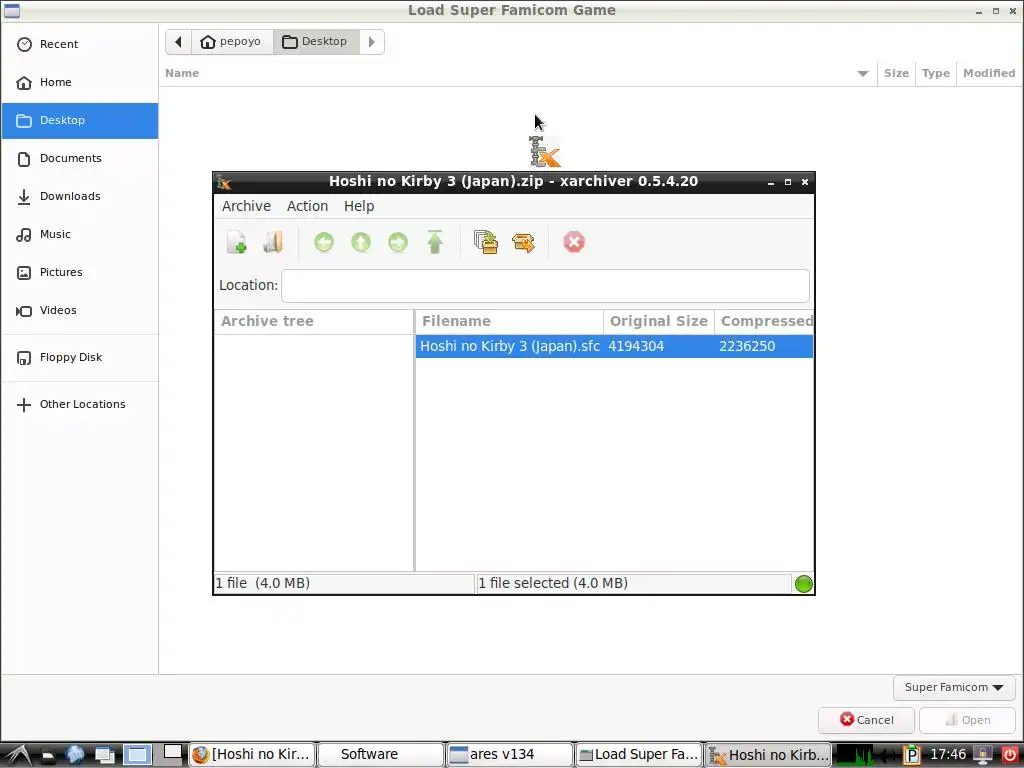Open the Action menu in xarchiver
The image size is (1024, 768).
308,206
